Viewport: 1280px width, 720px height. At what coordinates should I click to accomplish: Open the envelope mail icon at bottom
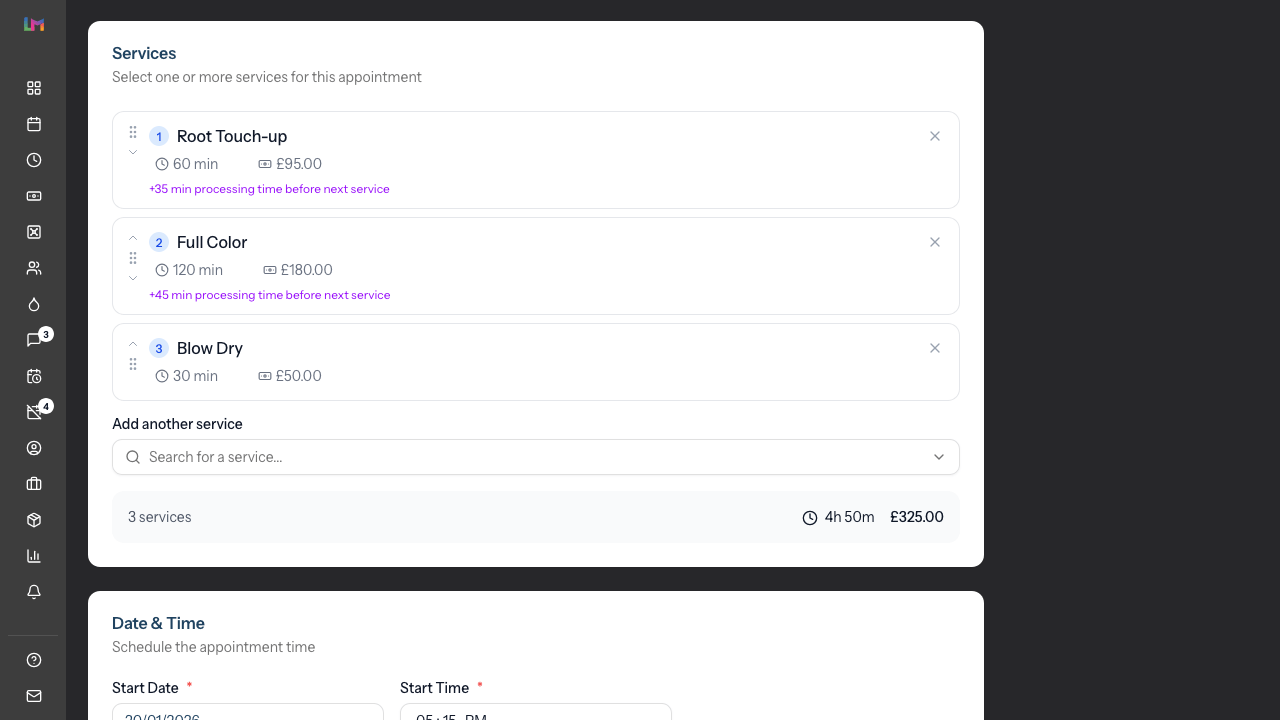(33, 696)
